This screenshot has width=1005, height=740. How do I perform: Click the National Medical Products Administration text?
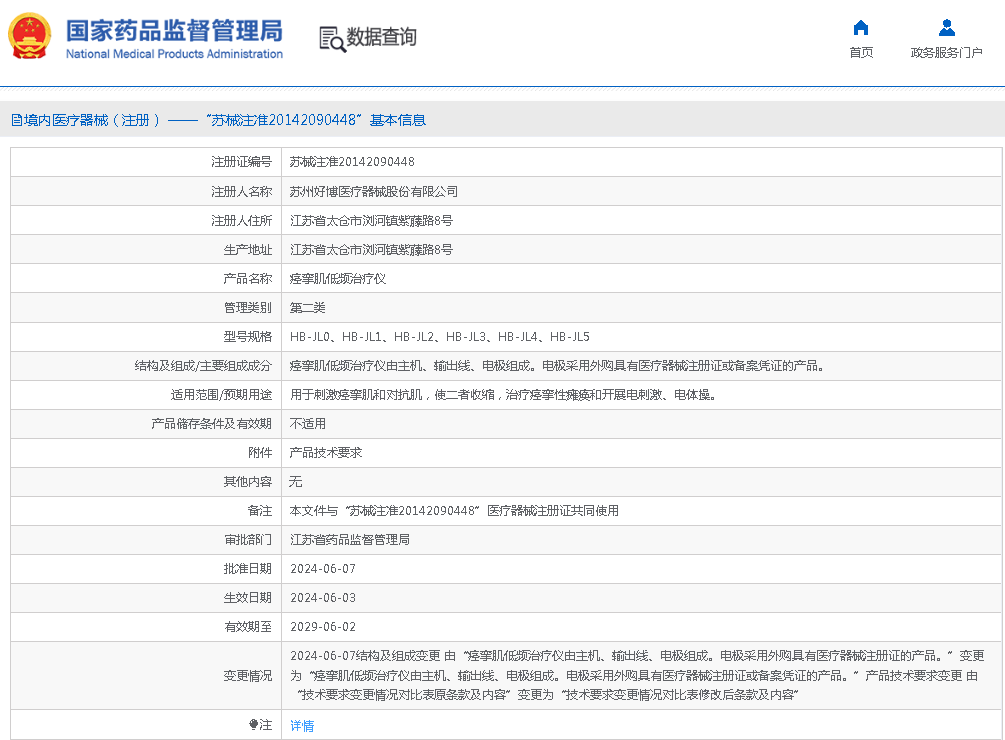(174, 54)
